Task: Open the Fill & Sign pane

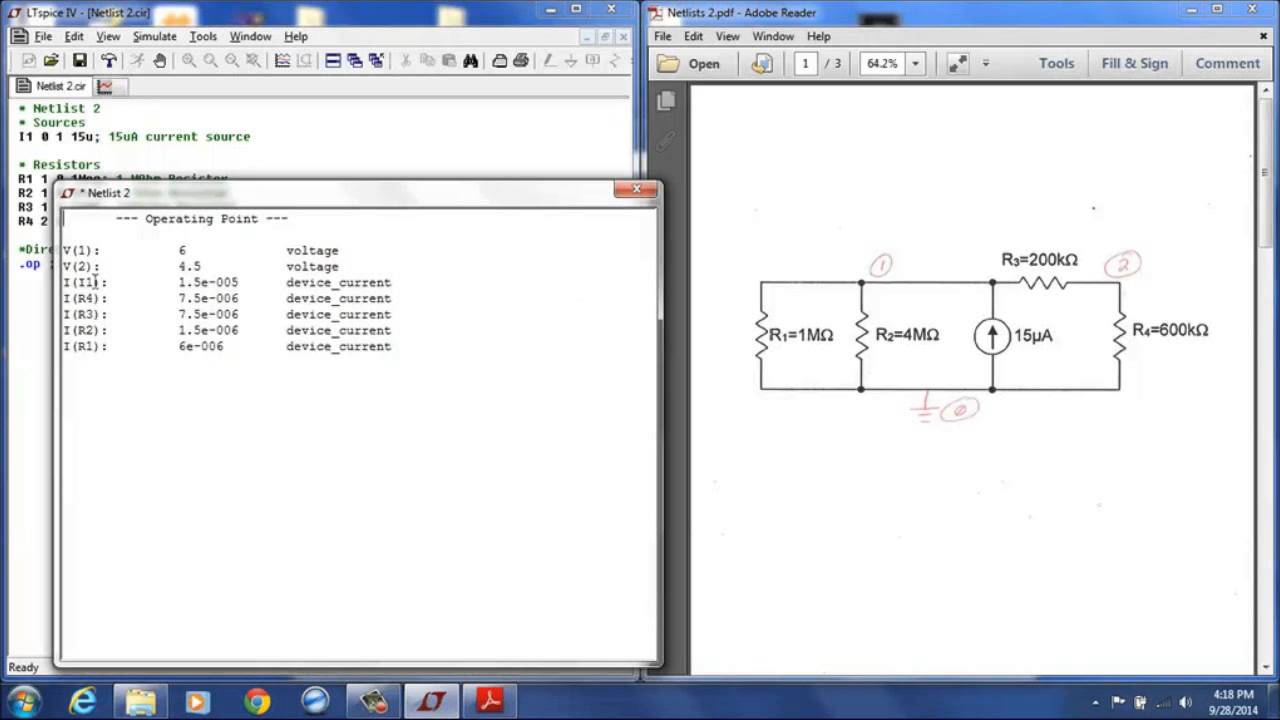Action: click(1134, 63)
